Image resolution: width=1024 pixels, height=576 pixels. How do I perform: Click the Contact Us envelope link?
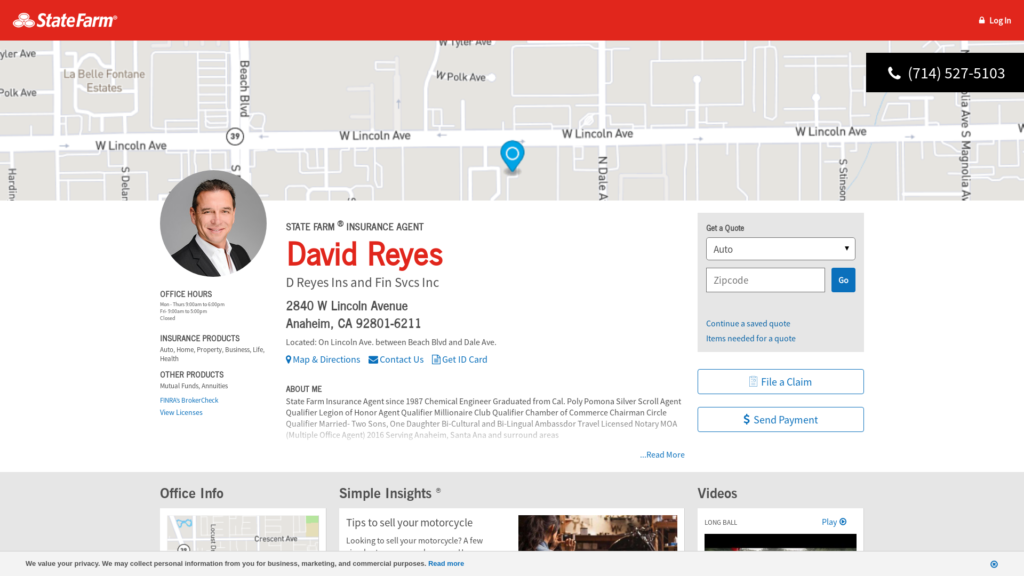tap(396, 360)
